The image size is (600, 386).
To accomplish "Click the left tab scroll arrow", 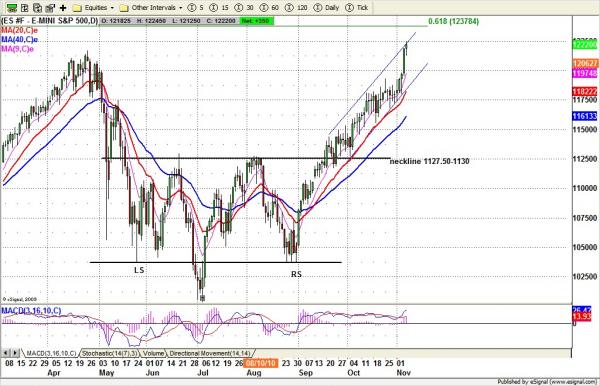I will [6, 353].
